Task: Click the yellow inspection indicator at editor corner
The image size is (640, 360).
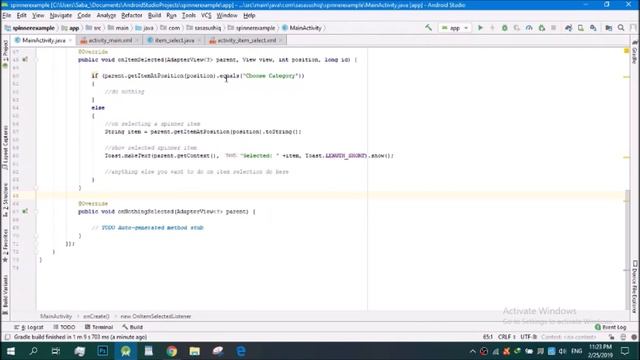Action: click(626, 51)
